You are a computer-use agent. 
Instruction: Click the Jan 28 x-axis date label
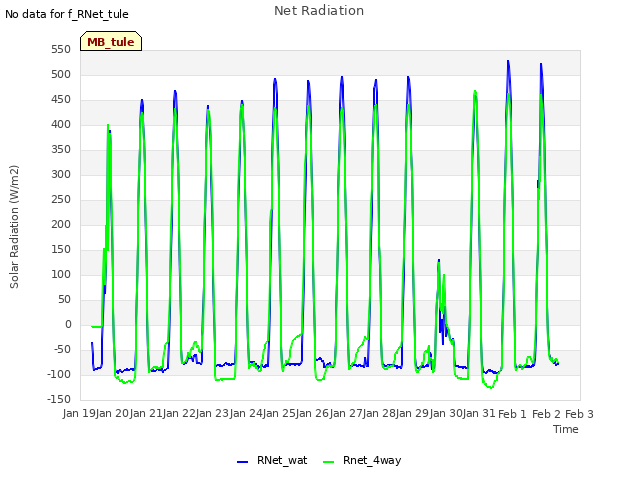tap(380, 414)
